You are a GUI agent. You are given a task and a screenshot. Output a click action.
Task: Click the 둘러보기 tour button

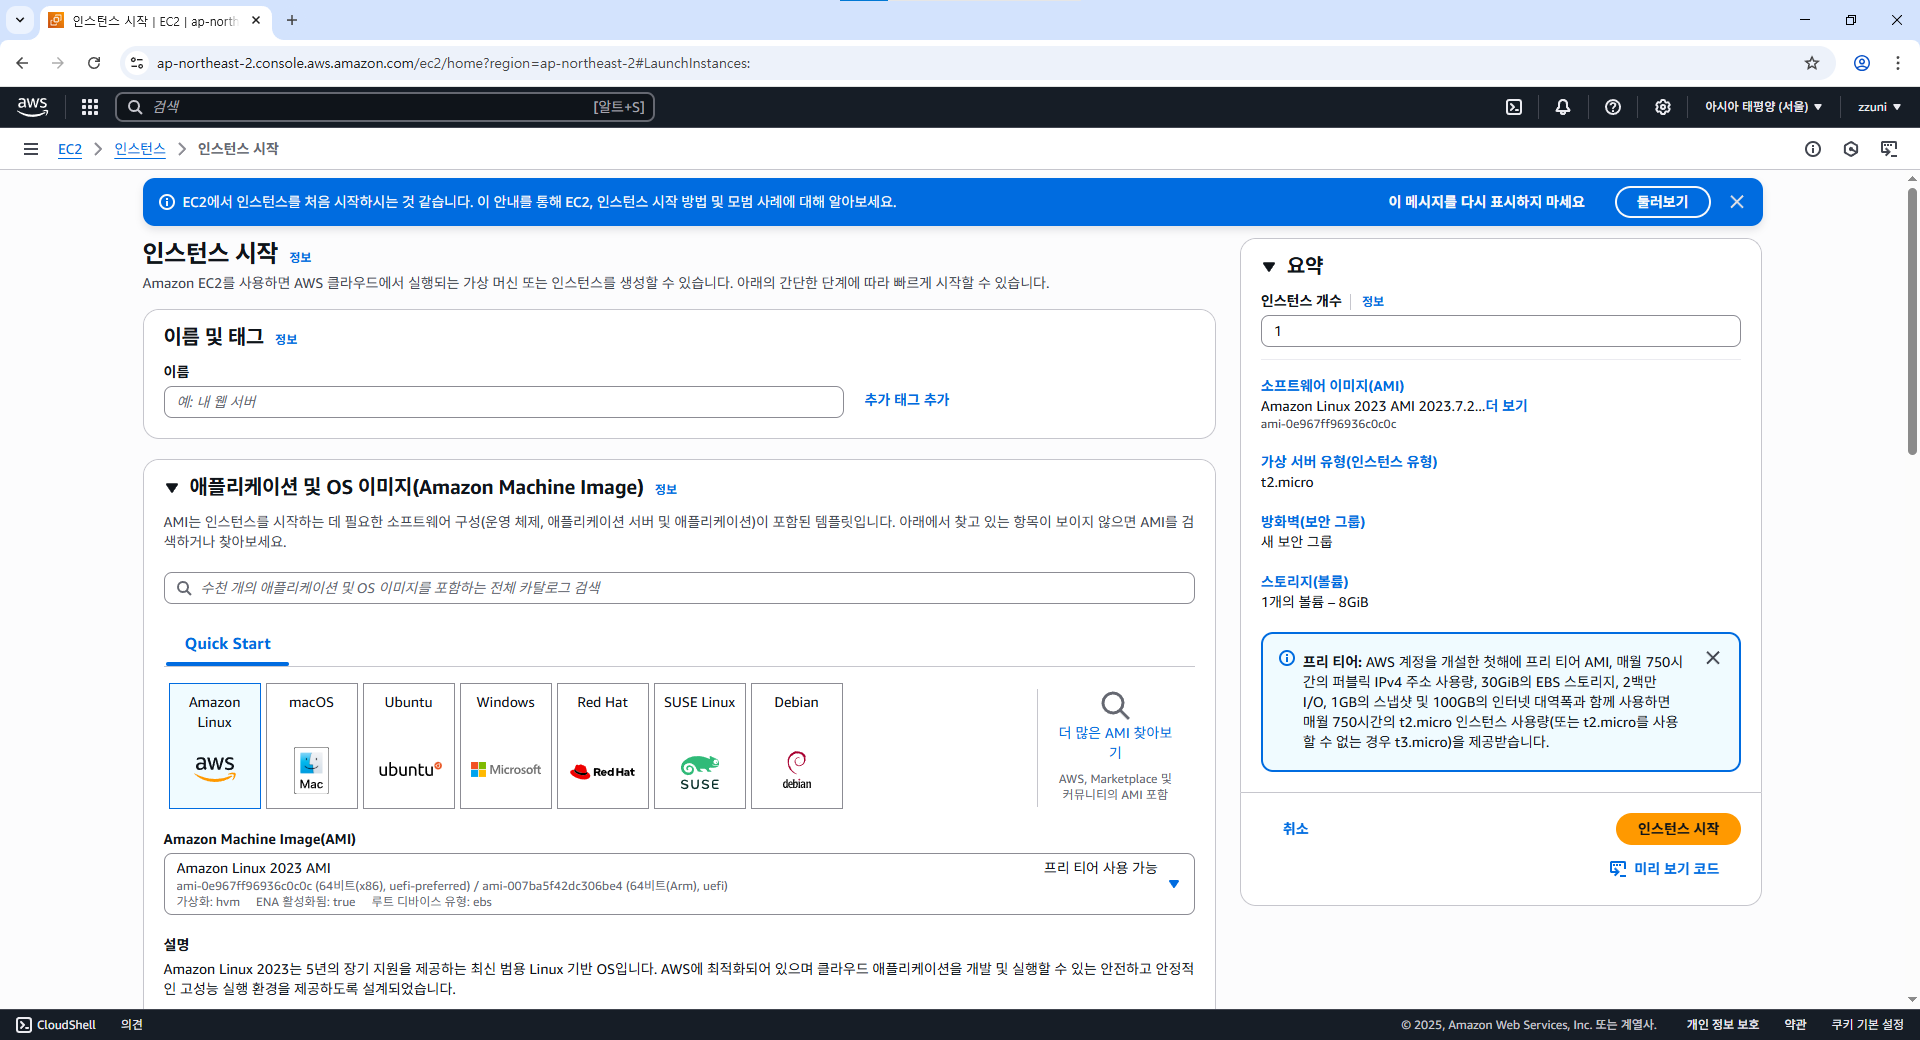(1662, 202)
